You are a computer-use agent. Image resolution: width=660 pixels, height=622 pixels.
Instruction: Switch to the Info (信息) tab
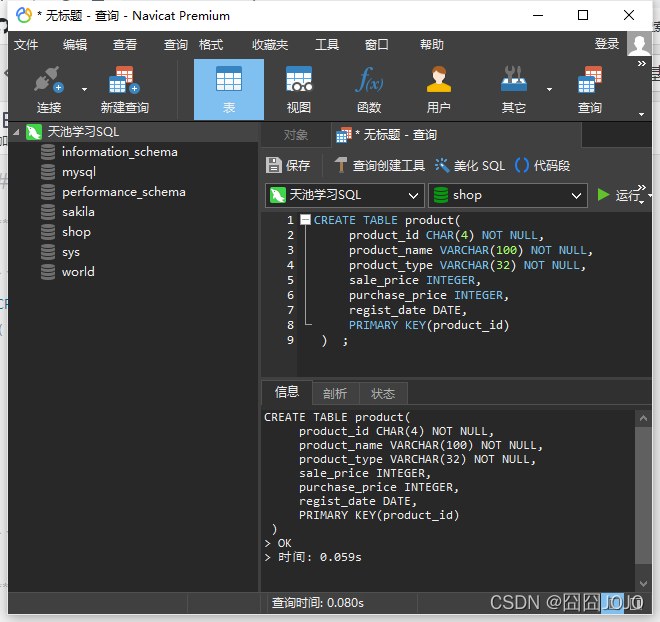[x=287, y=392]
